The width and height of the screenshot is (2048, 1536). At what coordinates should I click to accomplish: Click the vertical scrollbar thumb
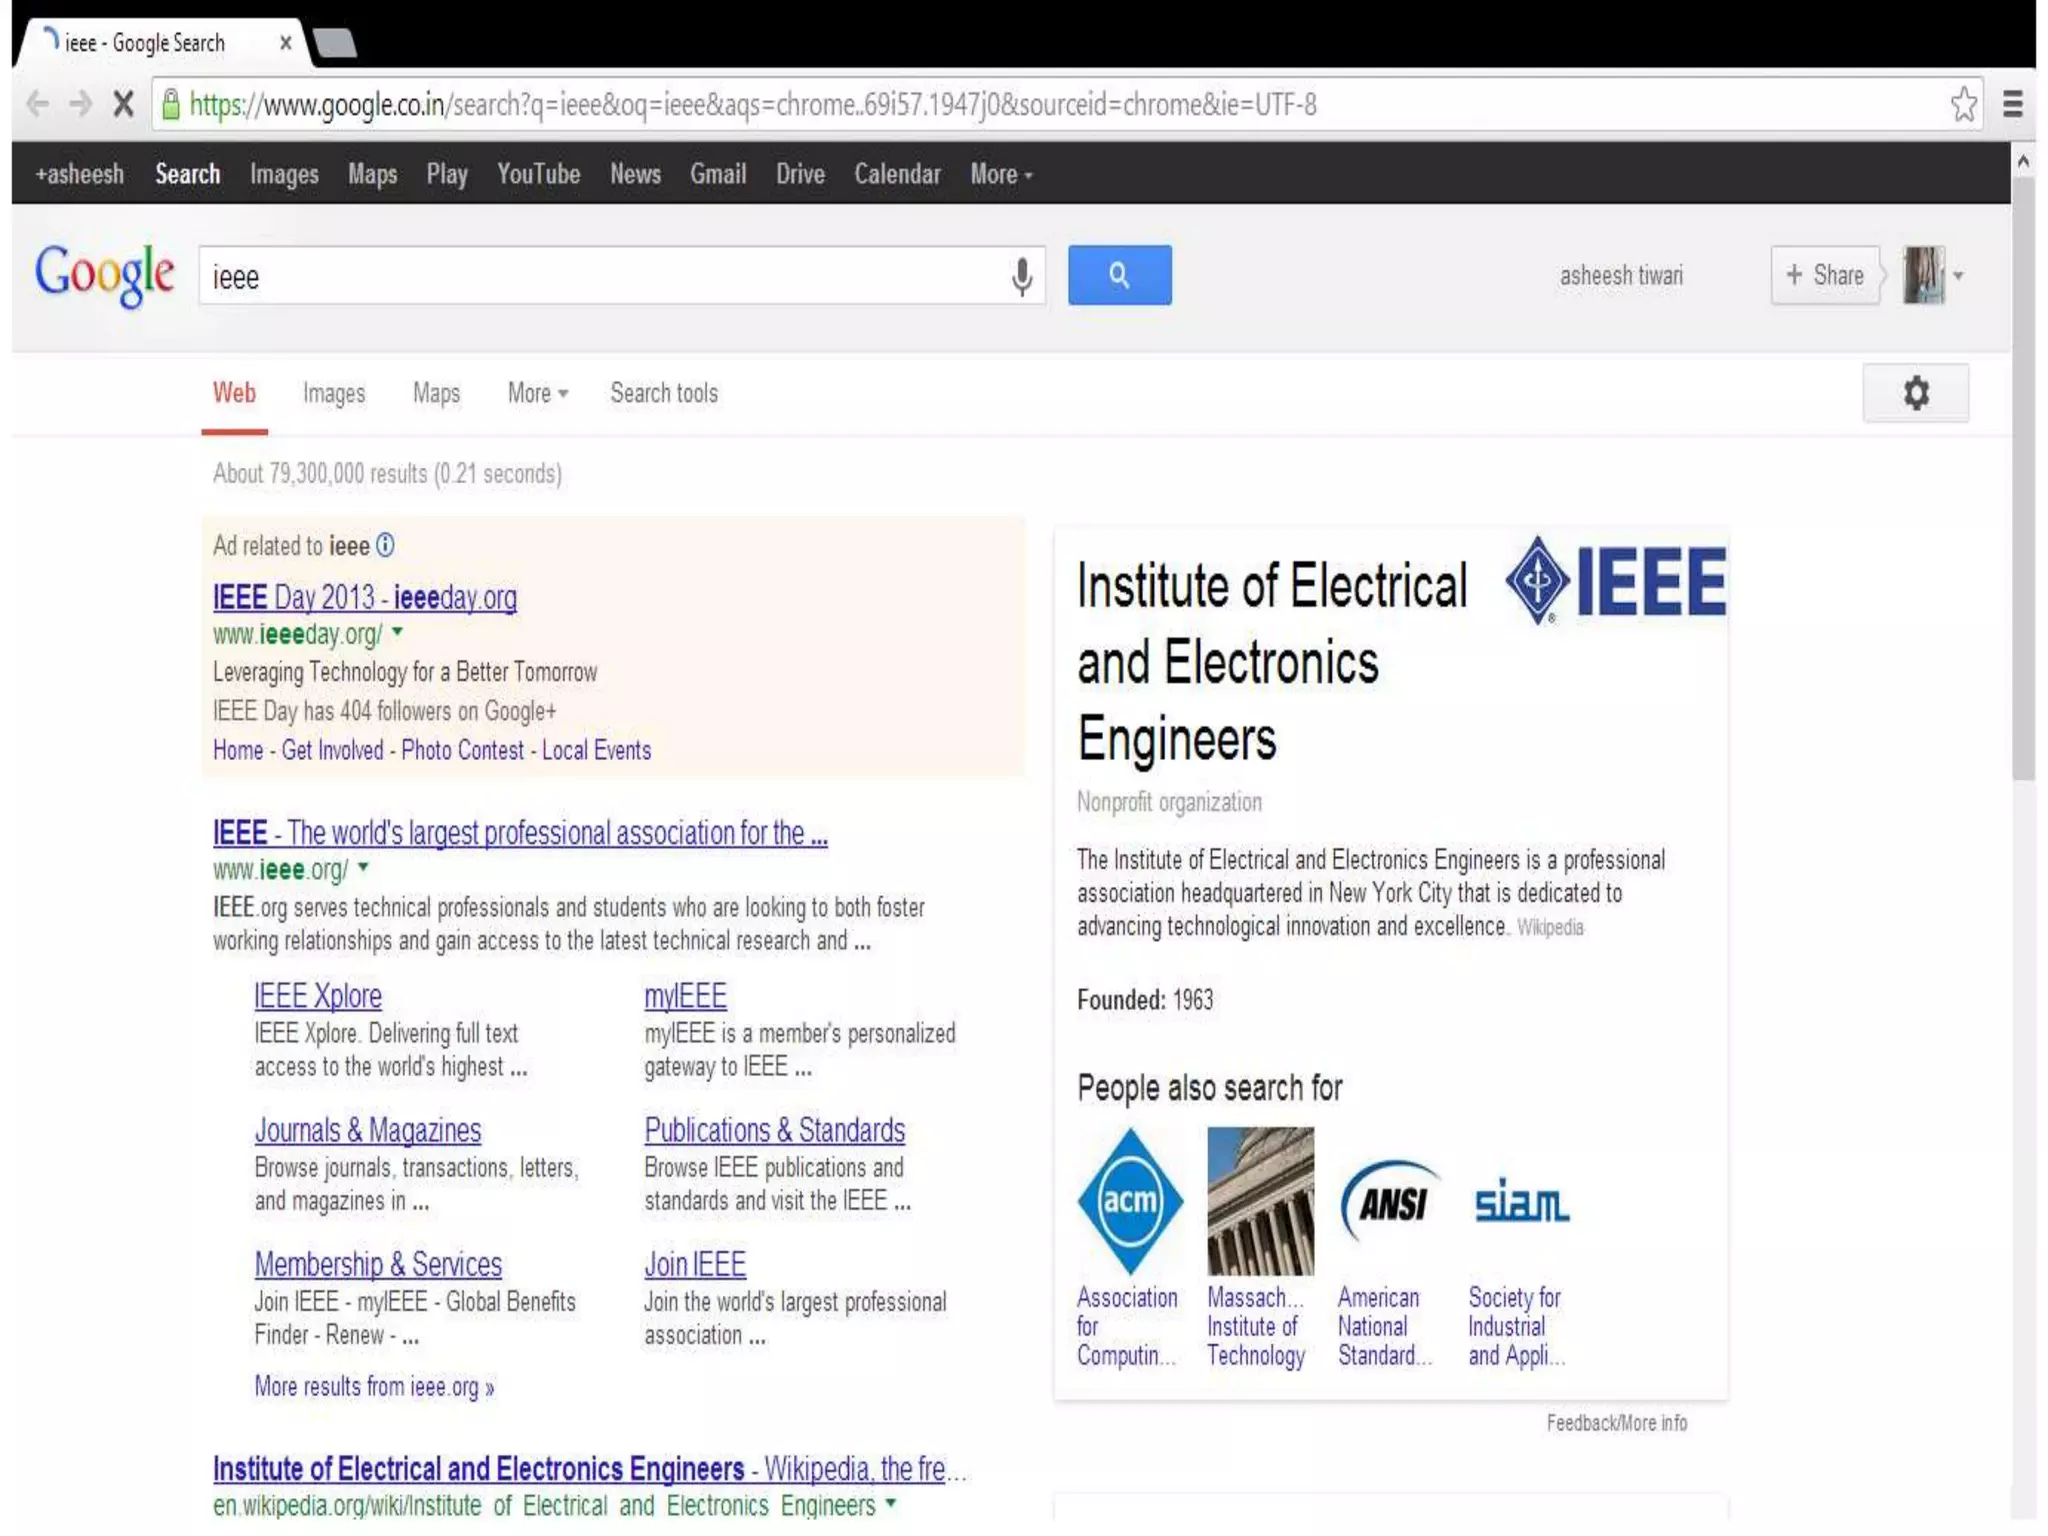click(2024, 478)
